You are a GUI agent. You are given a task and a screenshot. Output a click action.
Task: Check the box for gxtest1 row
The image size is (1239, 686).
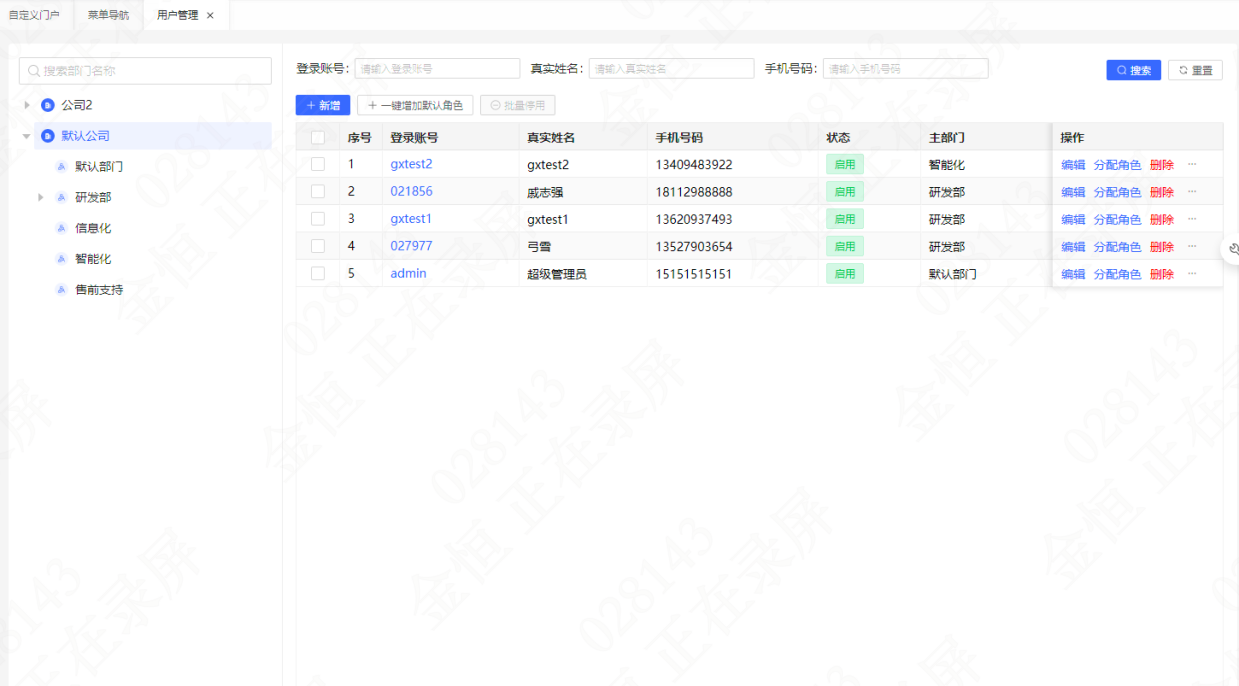coord(318,219)
